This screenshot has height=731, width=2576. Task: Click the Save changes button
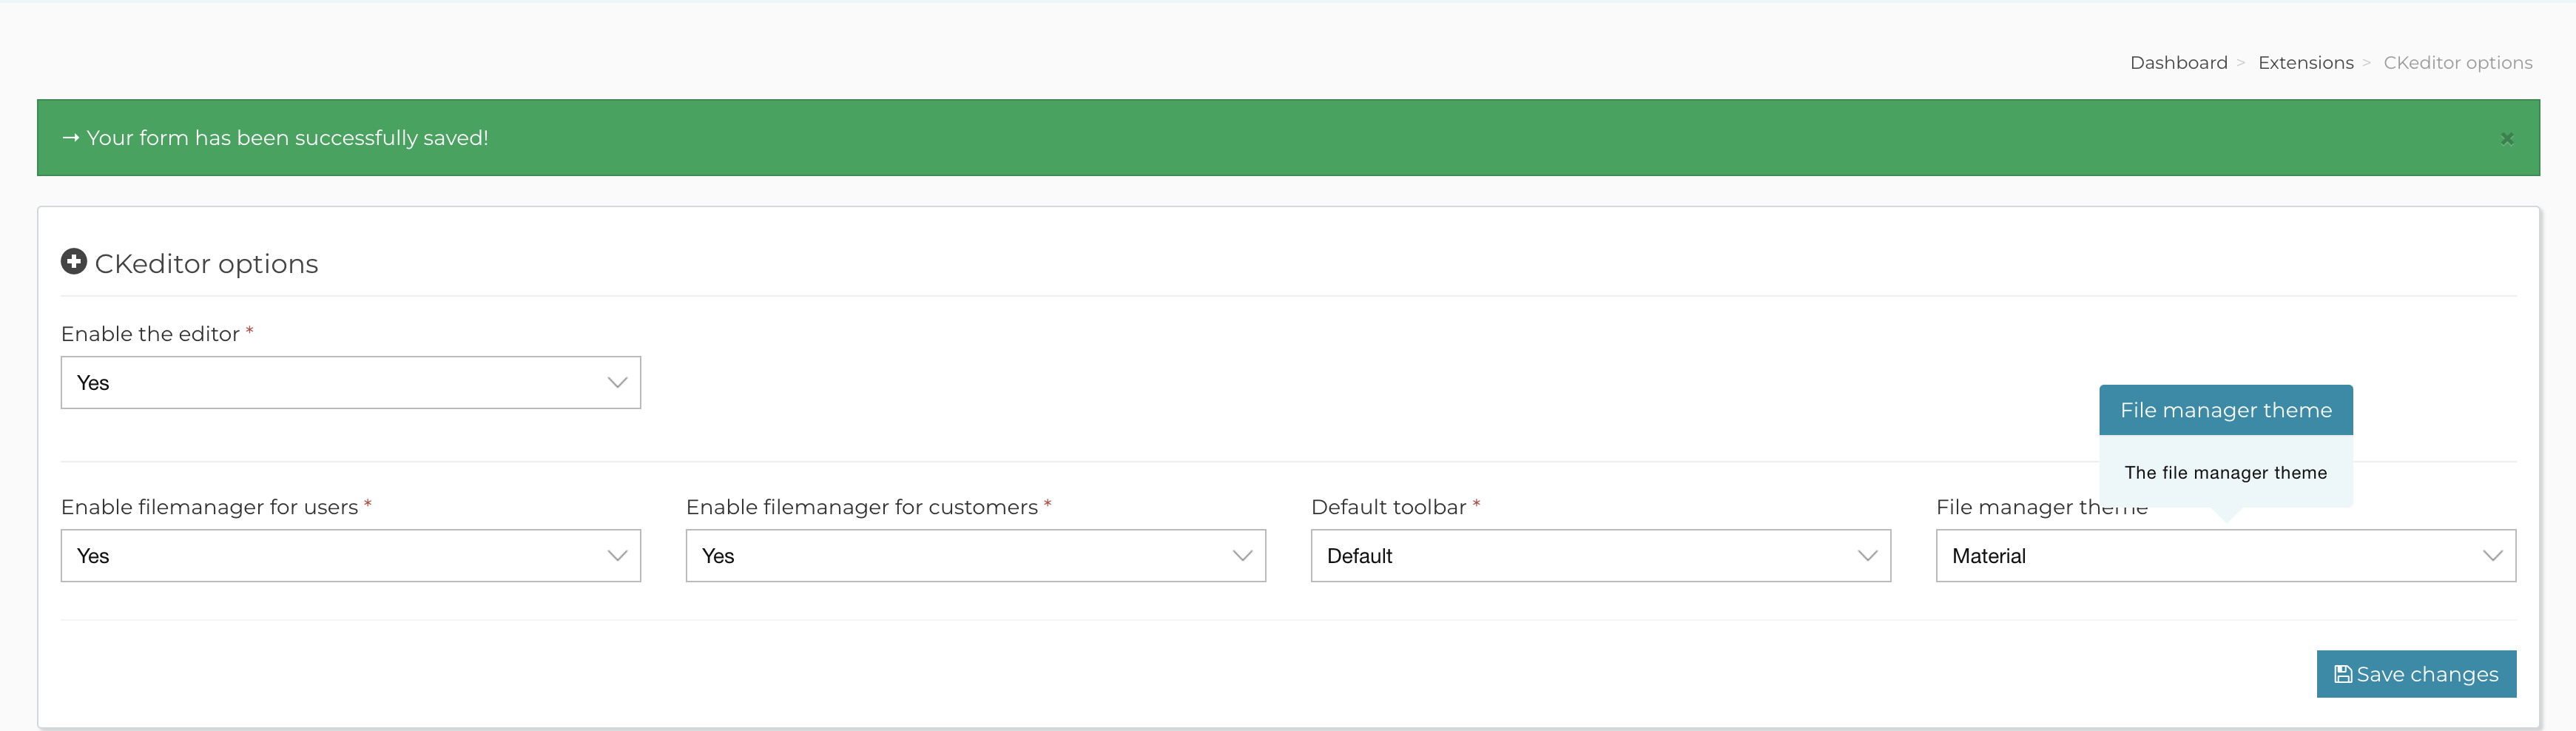pyautogui.click(x=2416, y=674)
